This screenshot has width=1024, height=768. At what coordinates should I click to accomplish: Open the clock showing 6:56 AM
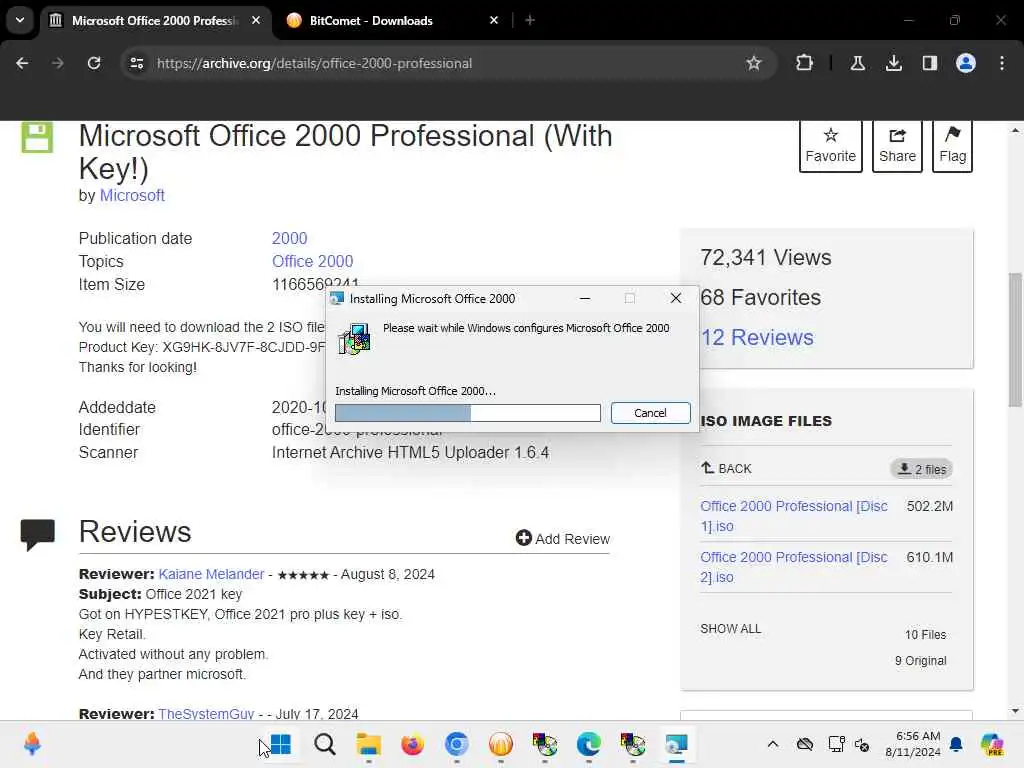pyautogui.click(x=913, y=744)
